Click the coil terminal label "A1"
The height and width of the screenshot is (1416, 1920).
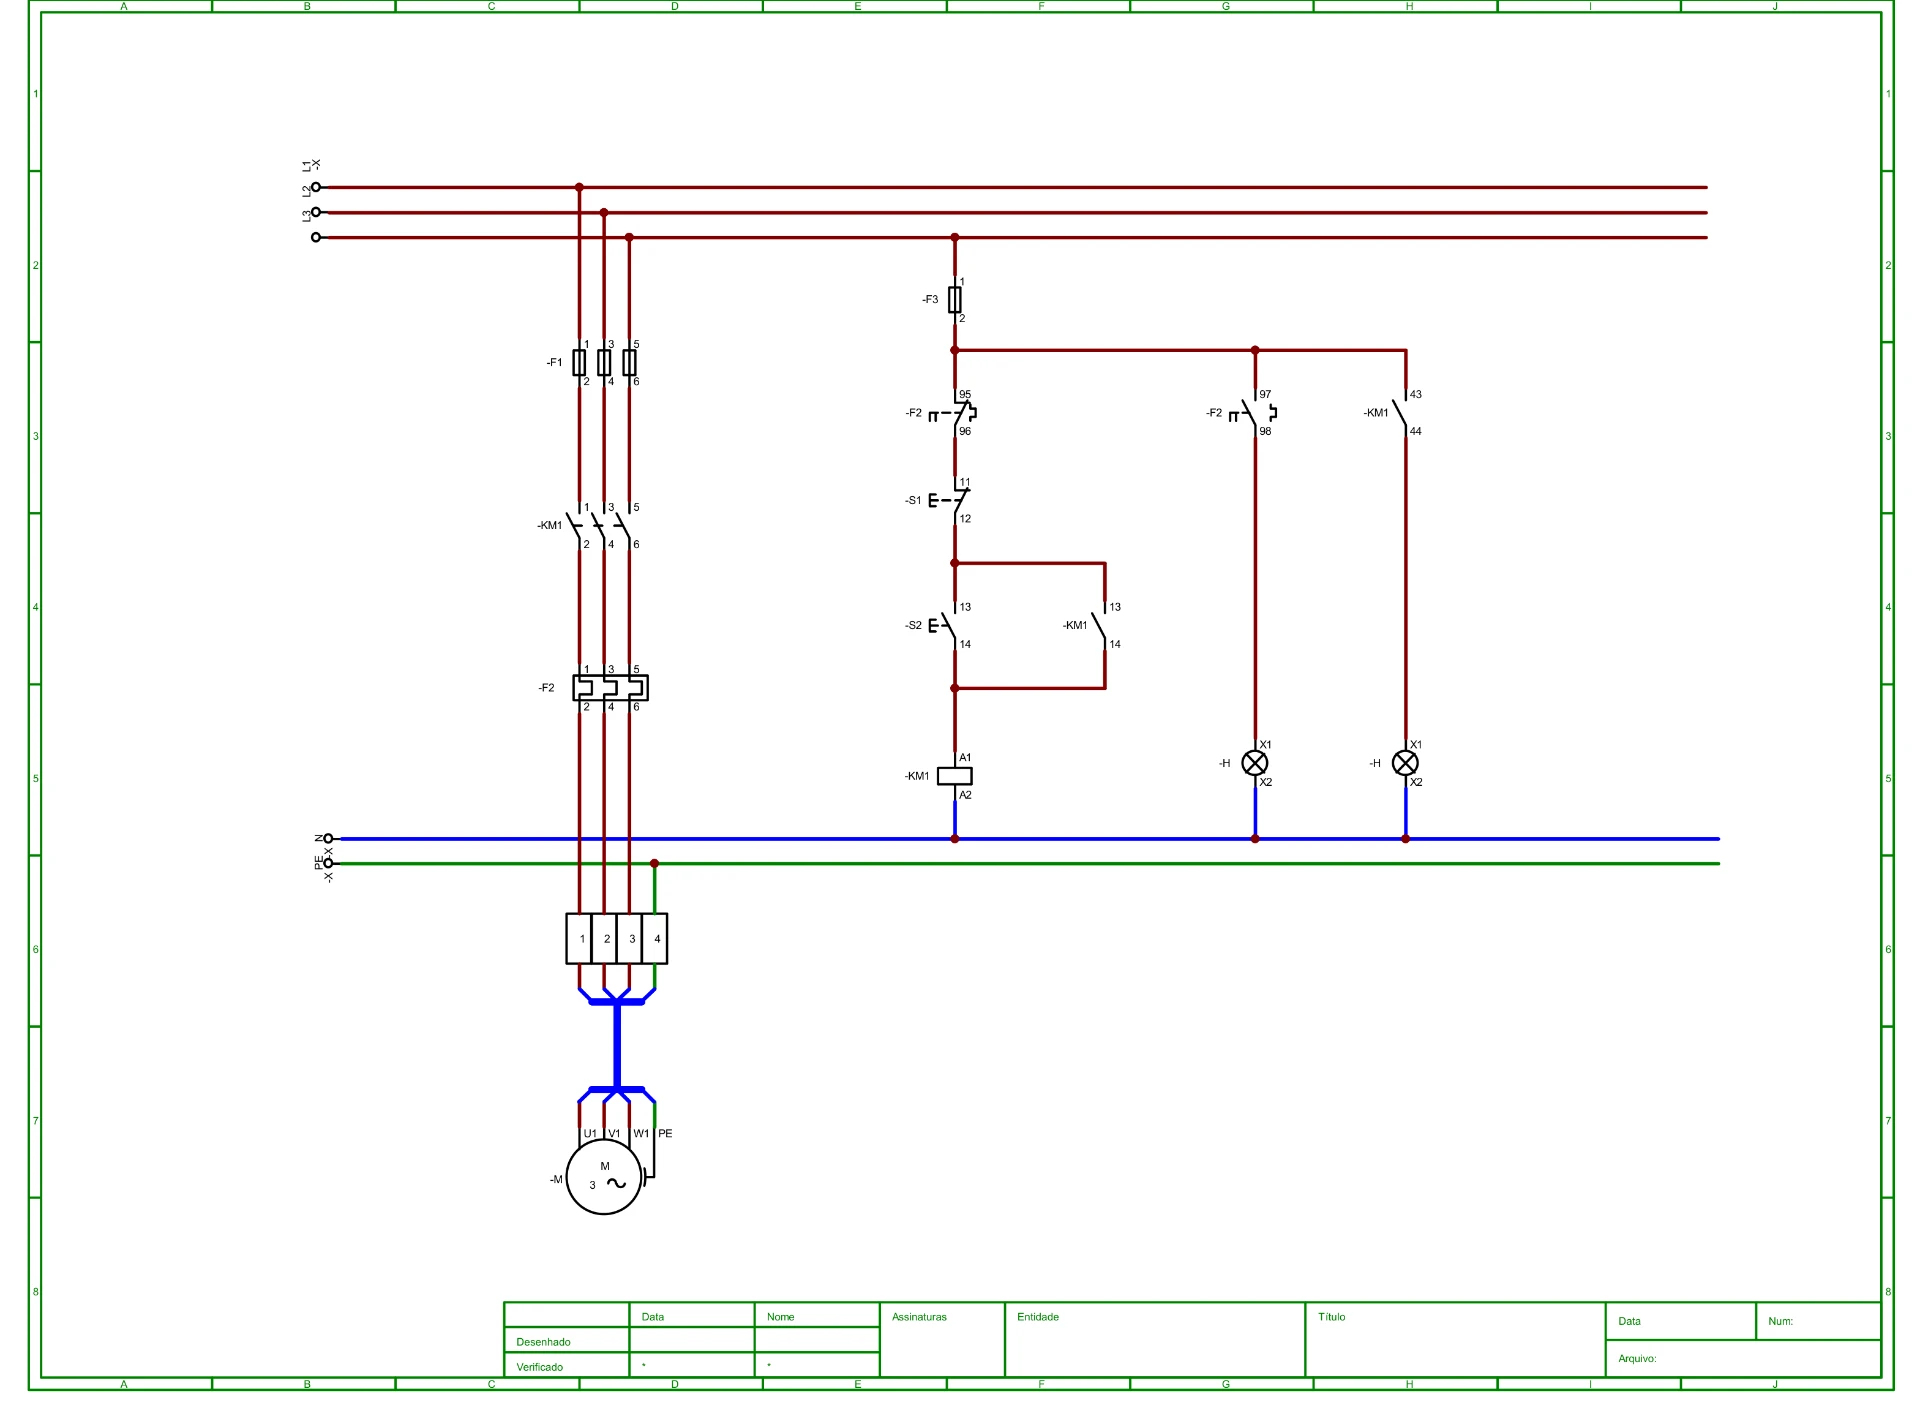point(965,758)
